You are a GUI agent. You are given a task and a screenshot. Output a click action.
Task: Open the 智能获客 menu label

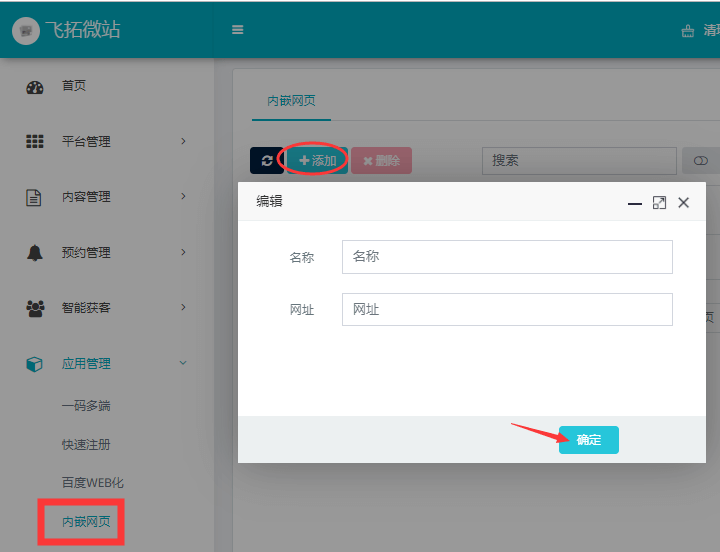pyautogui.click(x=86, y=308)
